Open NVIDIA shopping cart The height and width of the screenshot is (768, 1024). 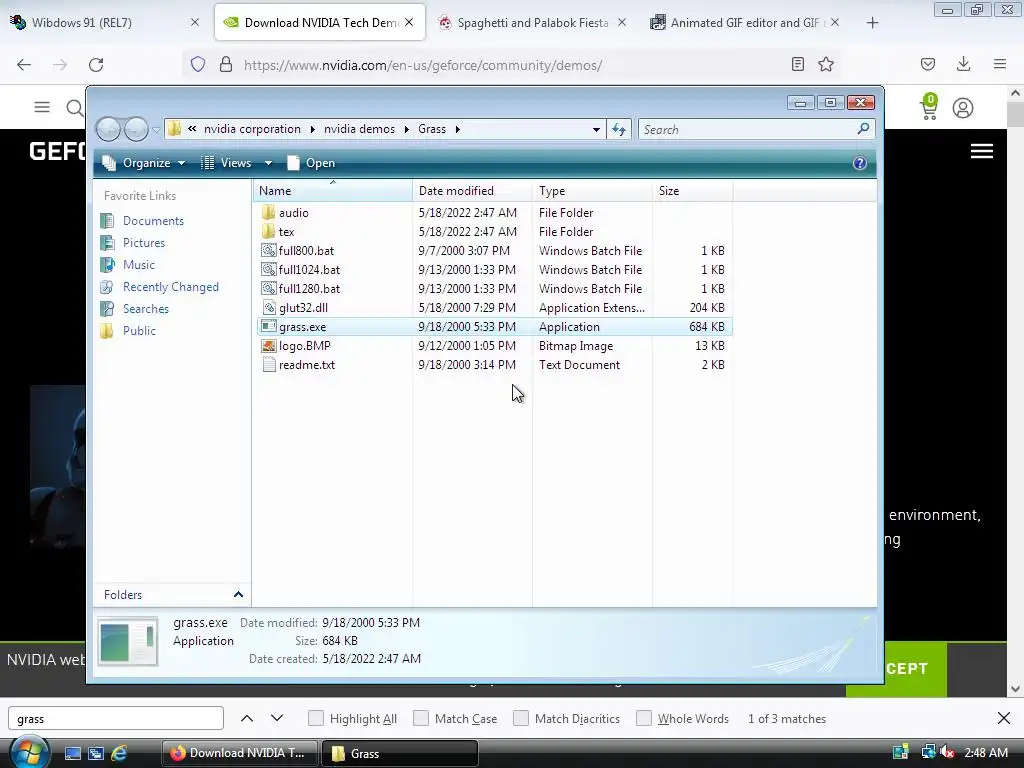point(929,107)
